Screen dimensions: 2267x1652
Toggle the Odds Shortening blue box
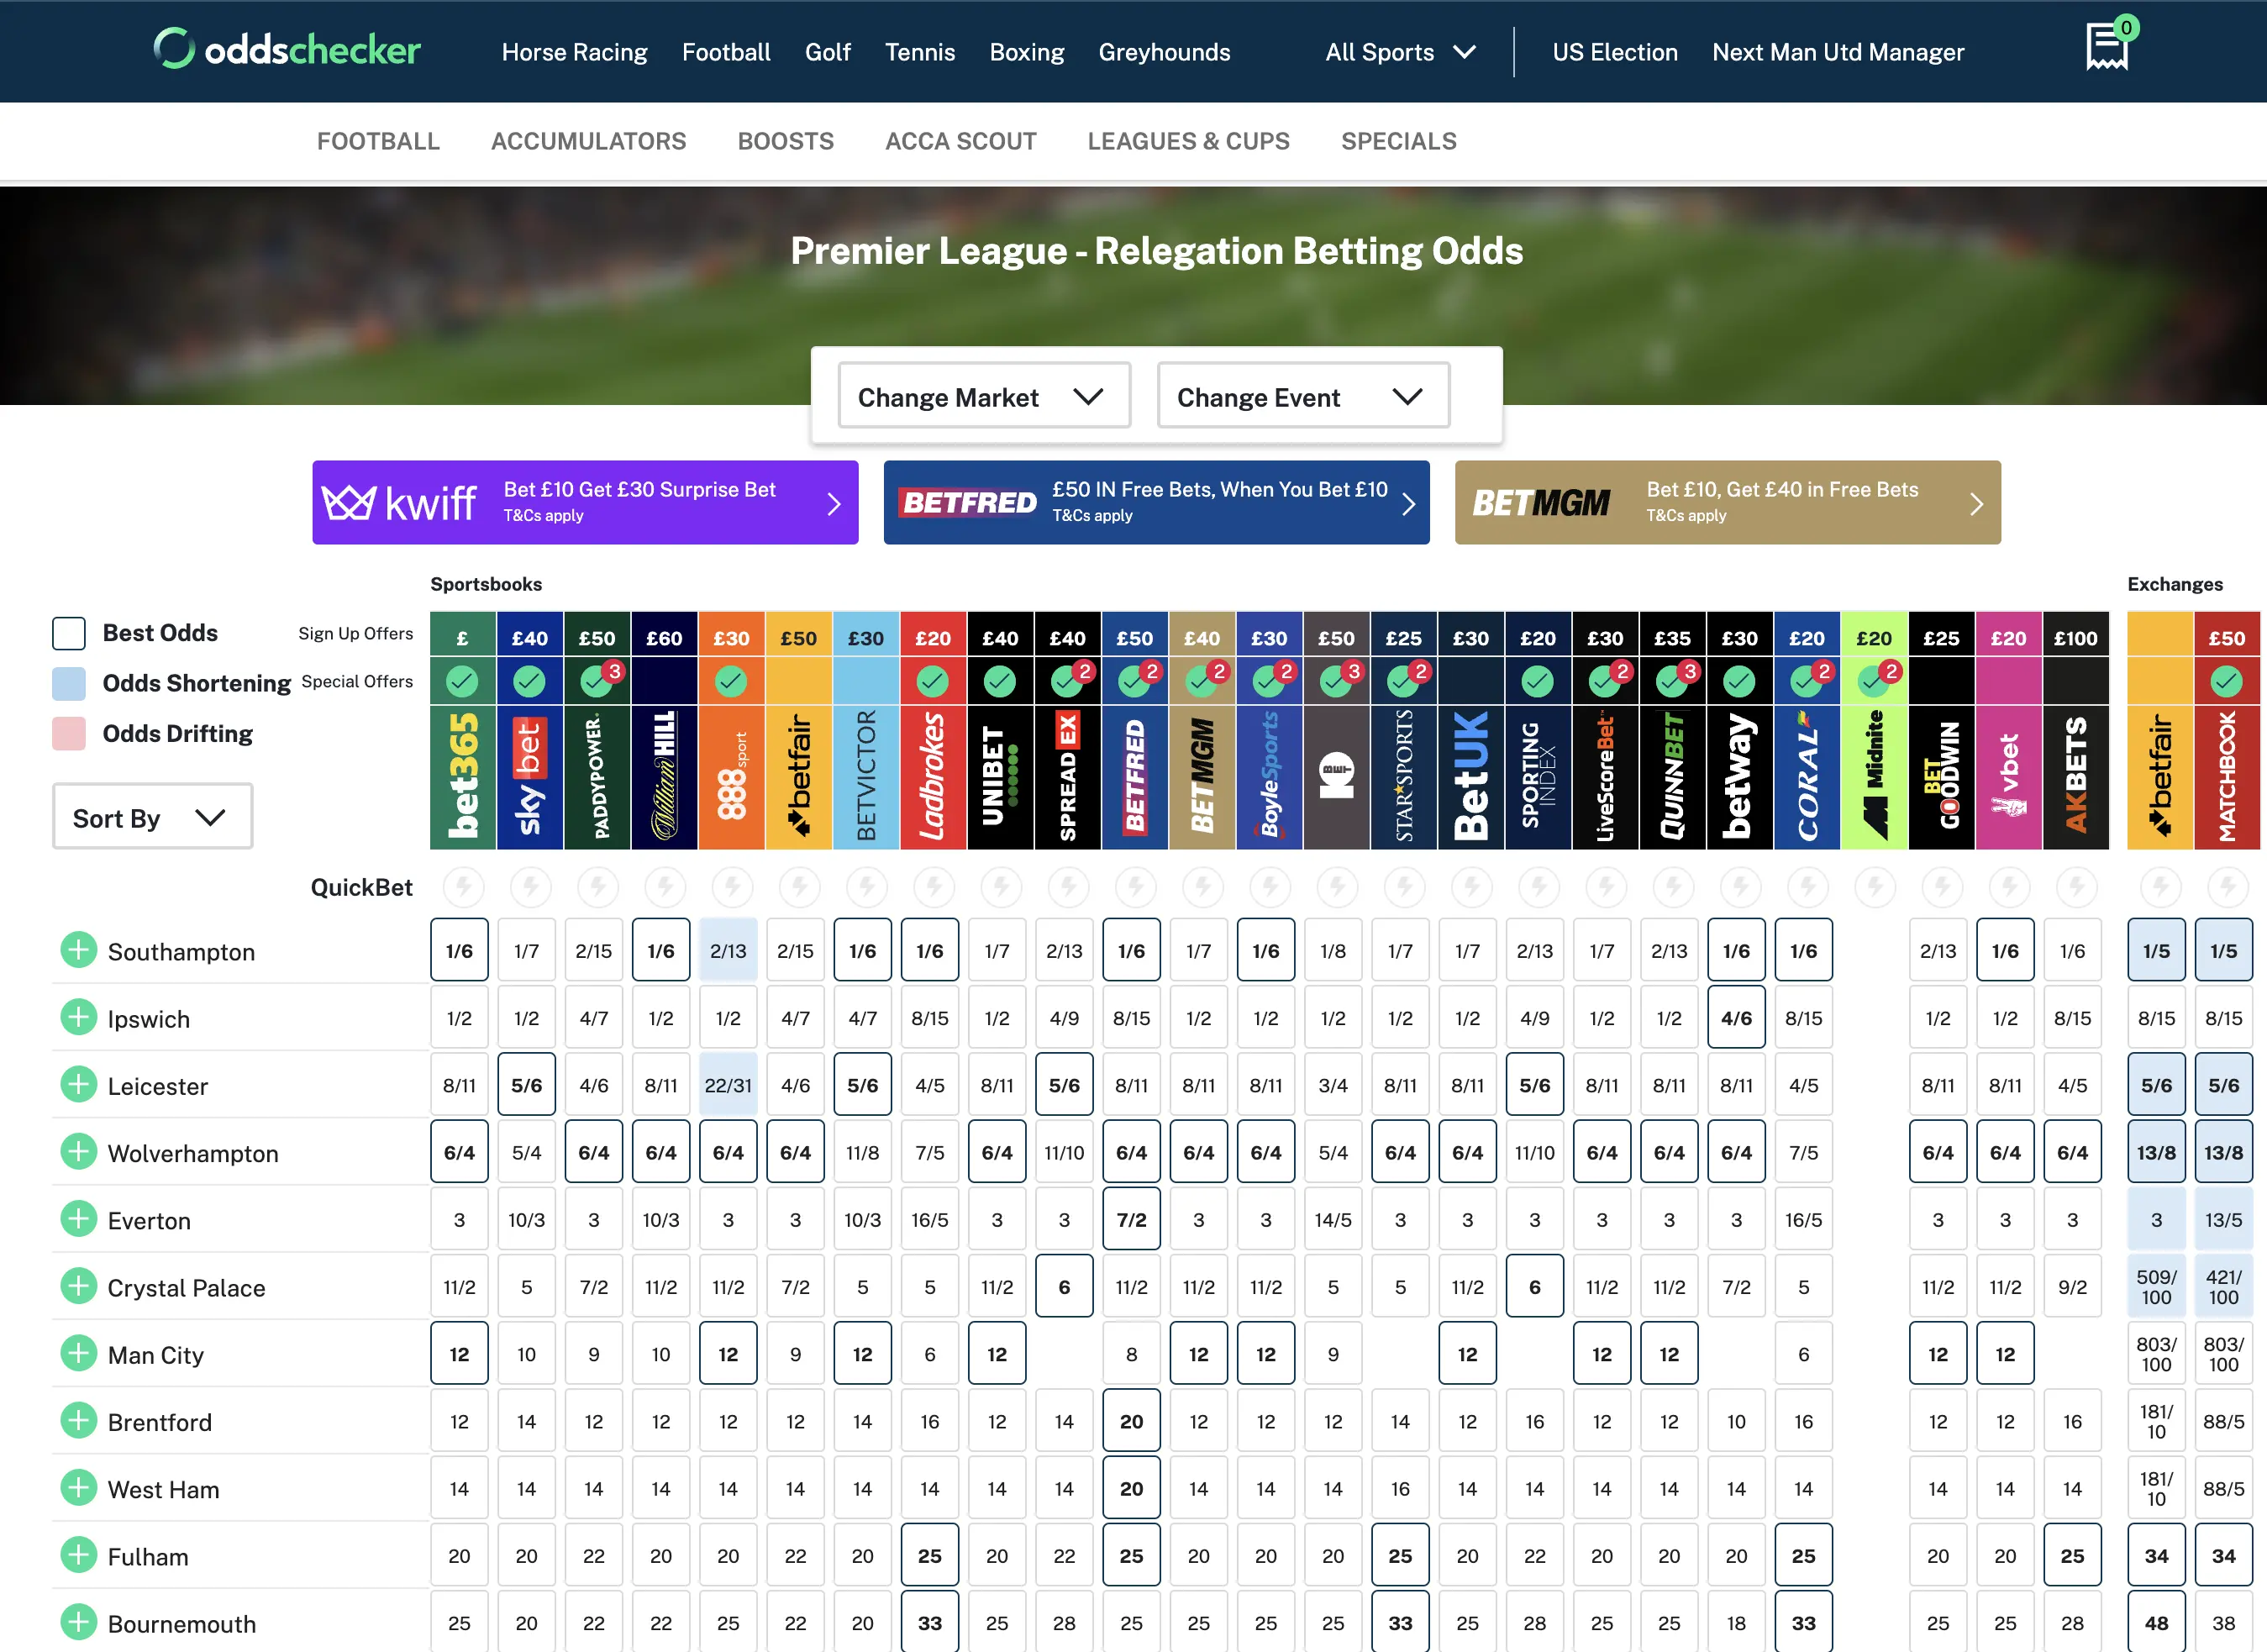pyautogui.click(x=69, y=683)
